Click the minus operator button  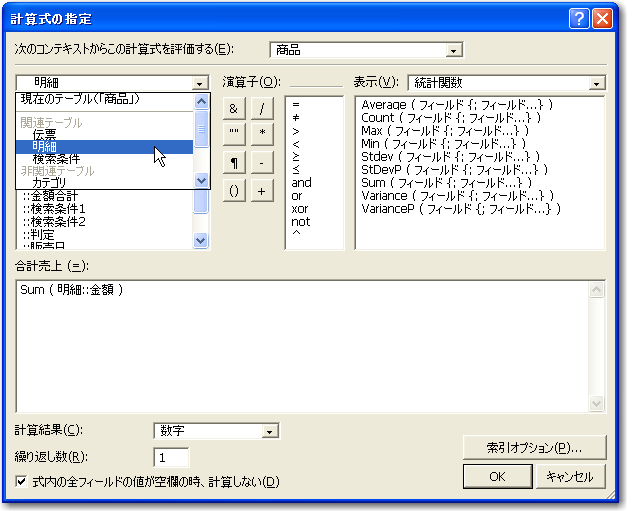pos(261,163)
